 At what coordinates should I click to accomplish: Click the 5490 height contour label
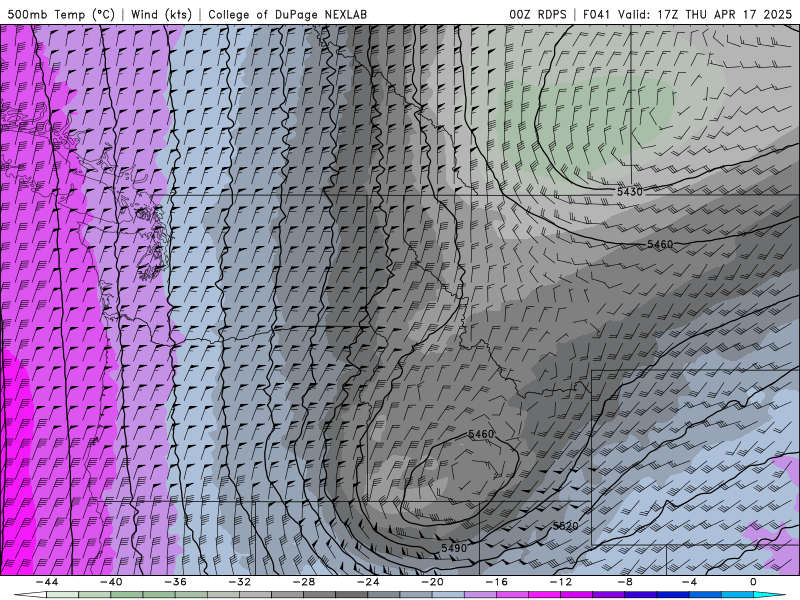click(x=454, y=548)
